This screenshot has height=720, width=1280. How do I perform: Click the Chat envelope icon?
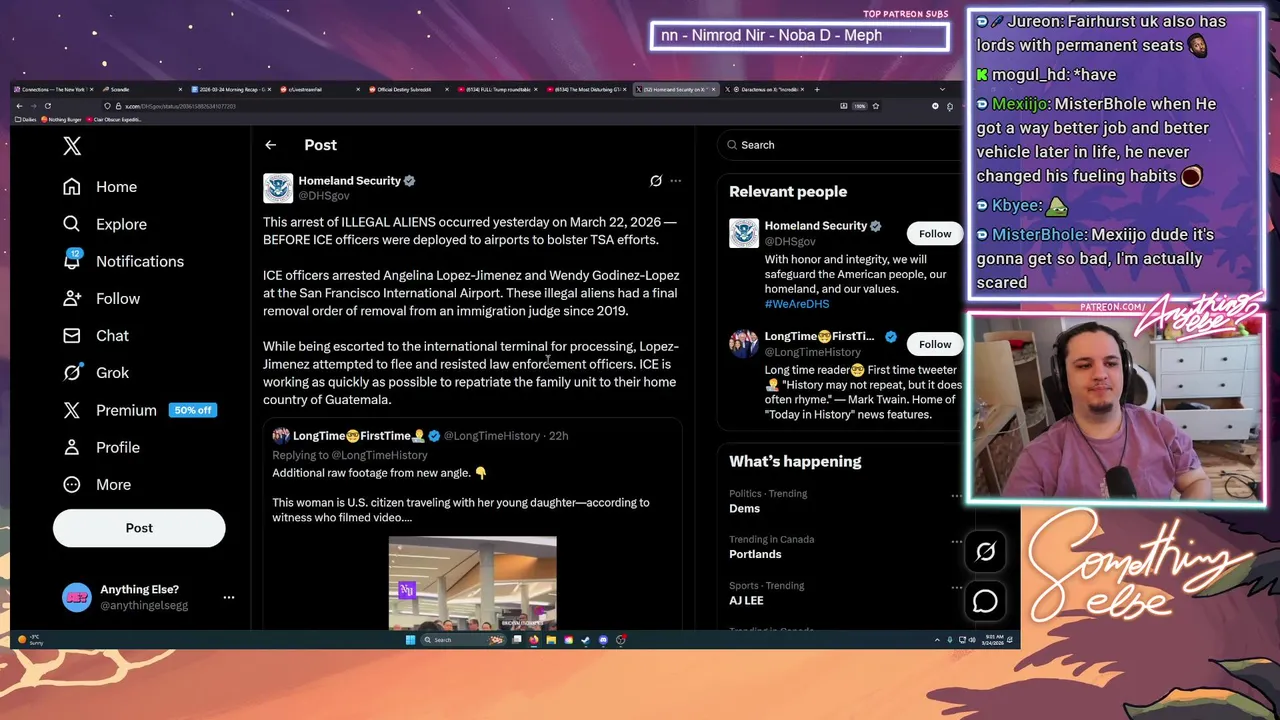[72, 335]
